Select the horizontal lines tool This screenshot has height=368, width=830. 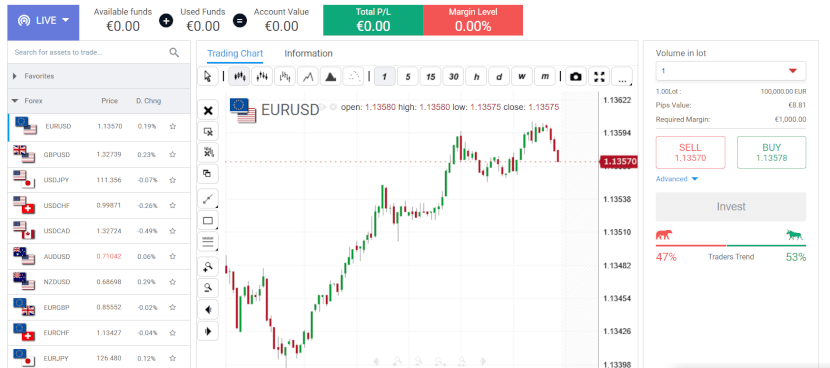(x=208, y=242)
